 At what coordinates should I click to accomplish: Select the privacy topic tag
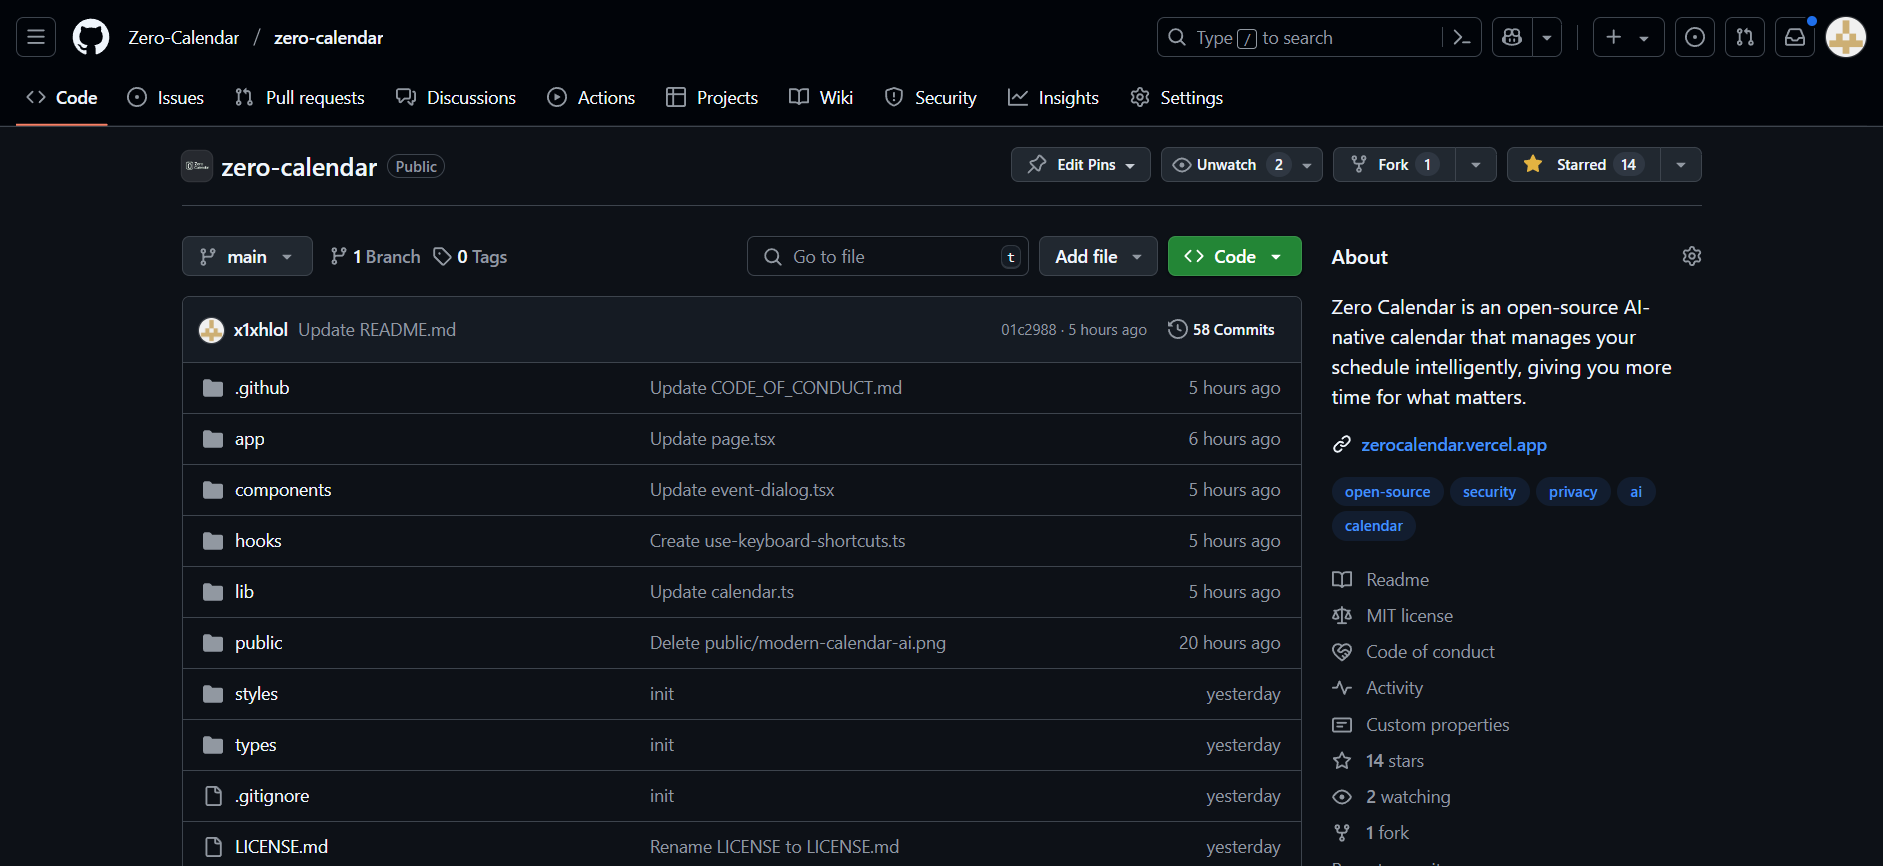[x=1572, y=491]
